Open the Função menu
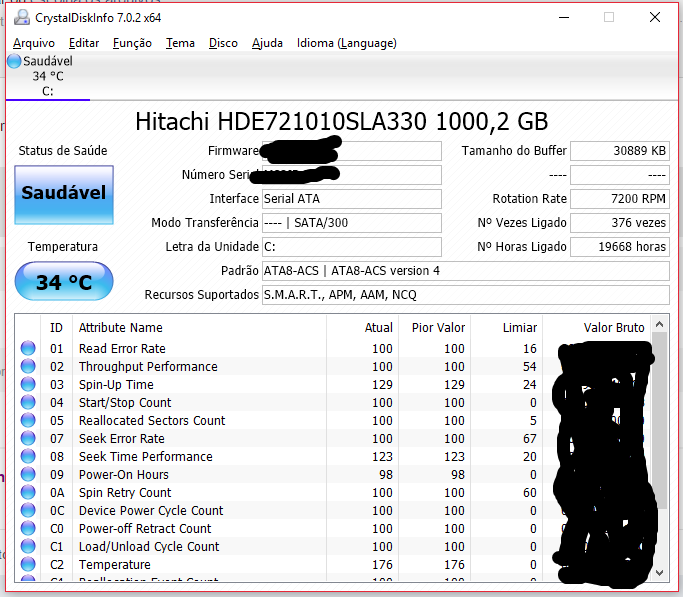The height and width of the screenshot is (597, 687). (132, 43)
